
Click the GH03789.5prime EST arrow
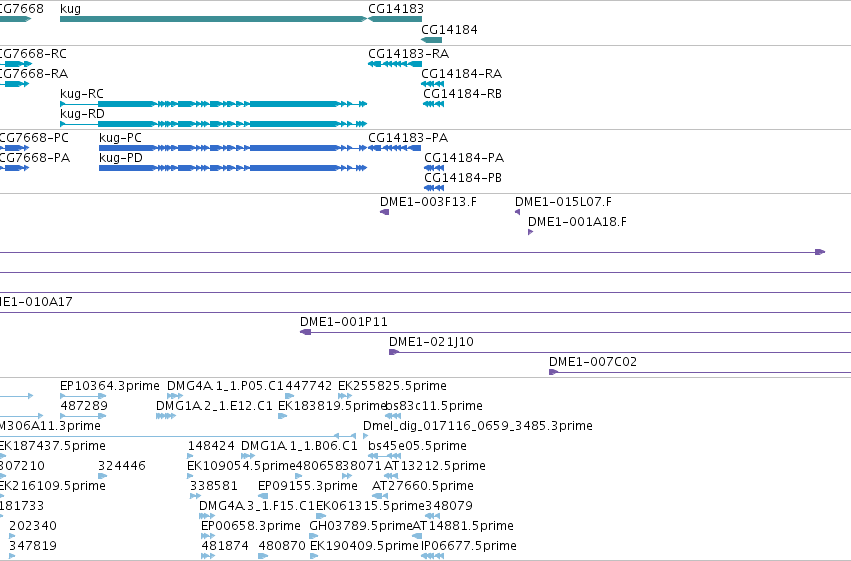pos(314,537)
